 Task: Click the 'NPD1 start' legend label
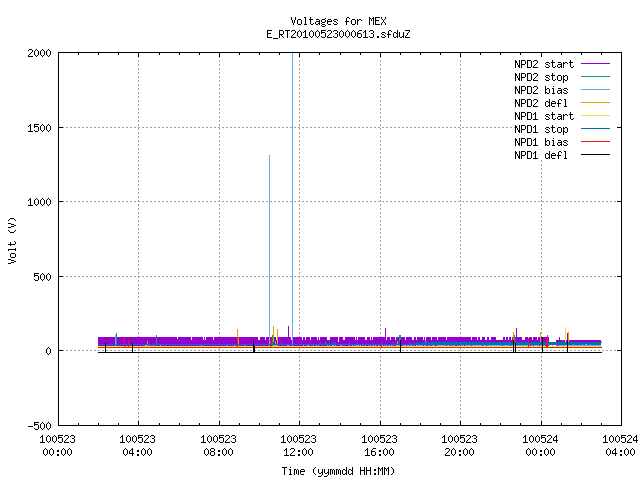click(544, 116)
